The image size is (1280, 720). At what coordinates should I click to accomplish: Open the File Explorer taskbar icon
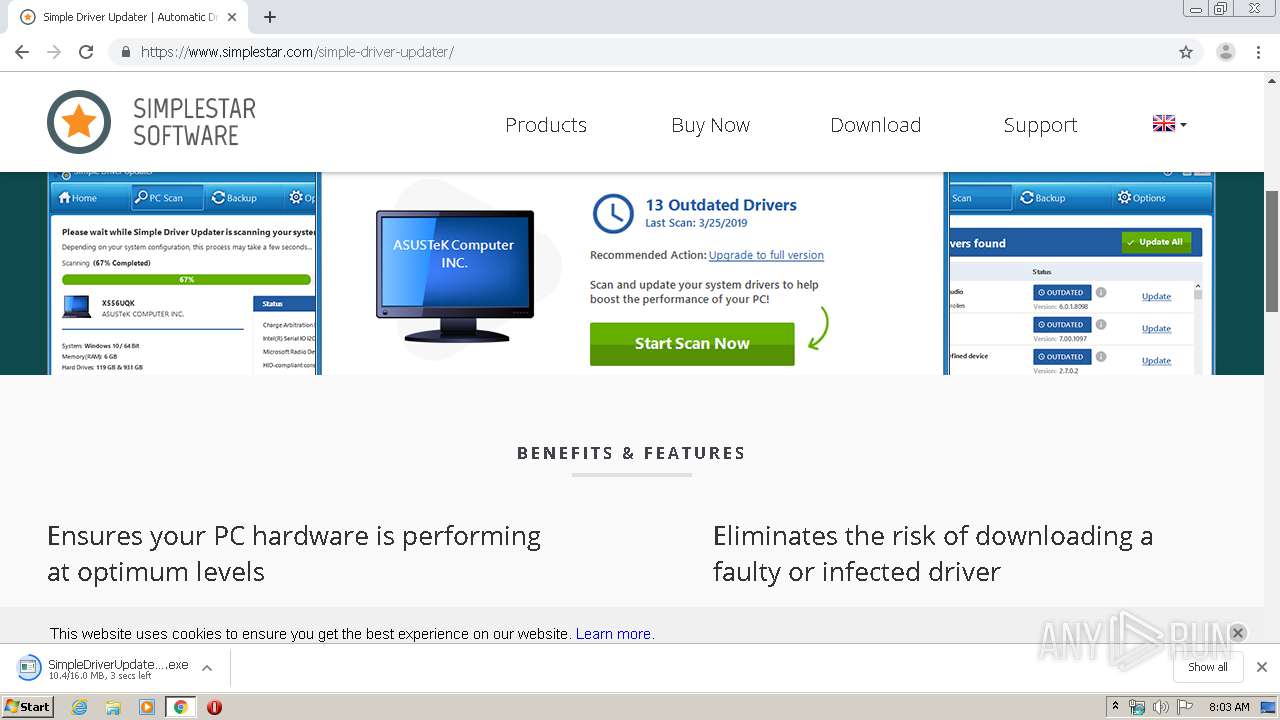[113, 707]
